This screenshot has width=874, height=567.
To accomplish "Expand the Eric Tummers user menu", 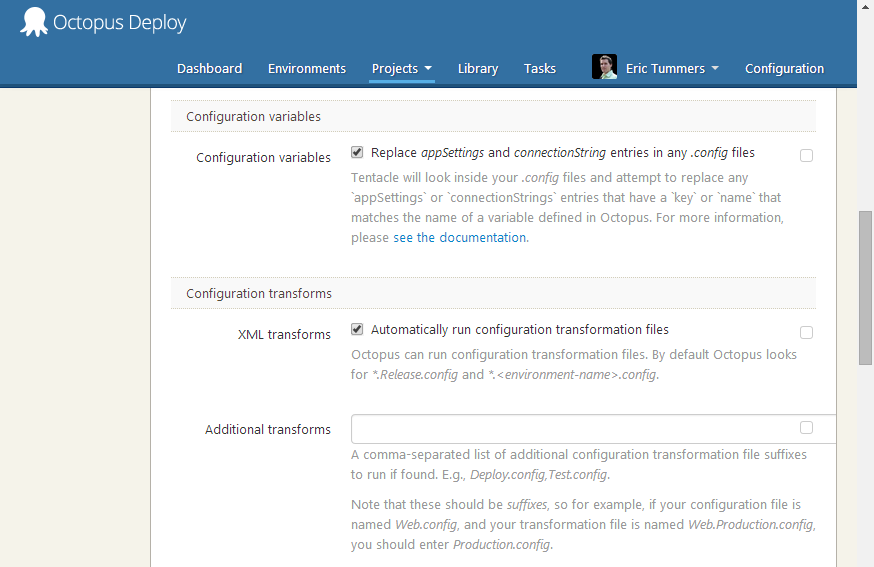I will (672, 68).
